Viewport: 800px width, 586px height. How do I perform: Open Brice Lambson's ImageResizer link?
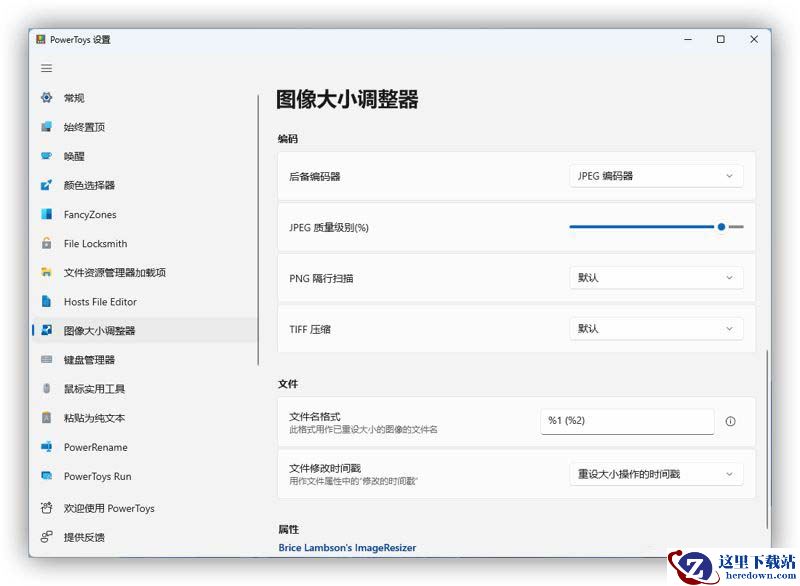pyautogui.click(x=347, y=547)
